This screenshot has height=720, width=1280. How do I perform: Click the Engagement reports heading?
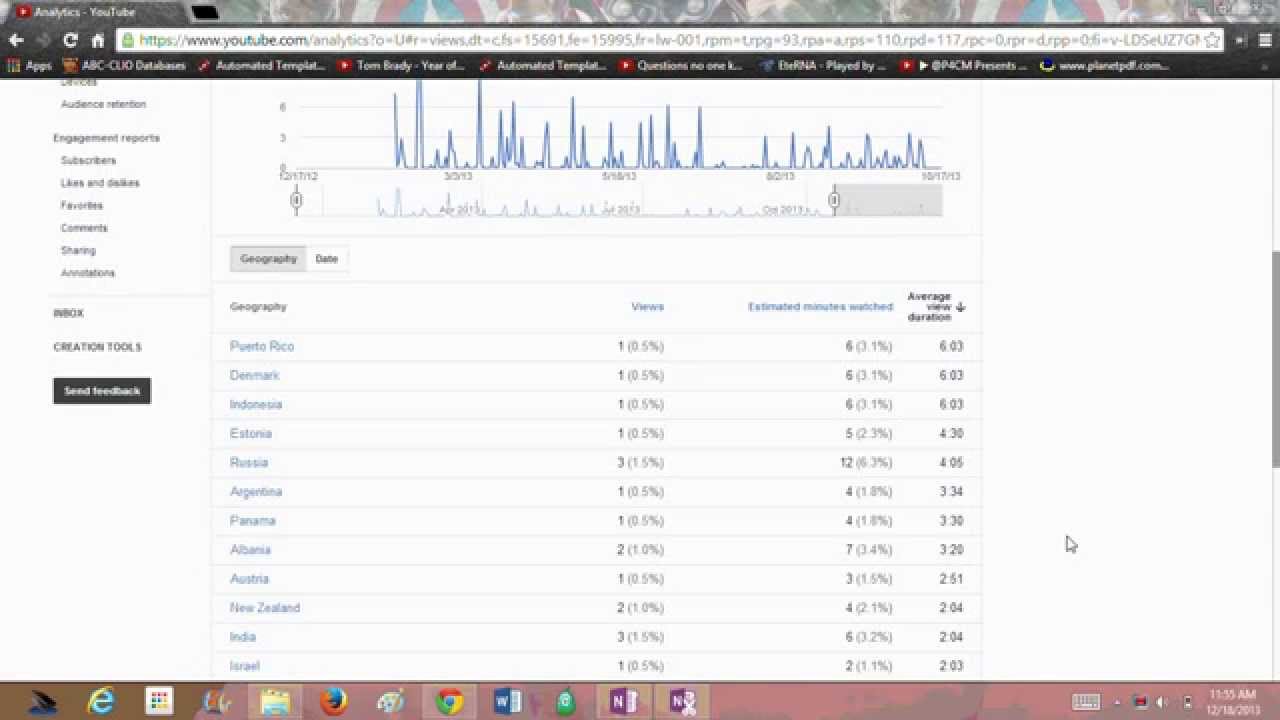(x=106, y=138)
